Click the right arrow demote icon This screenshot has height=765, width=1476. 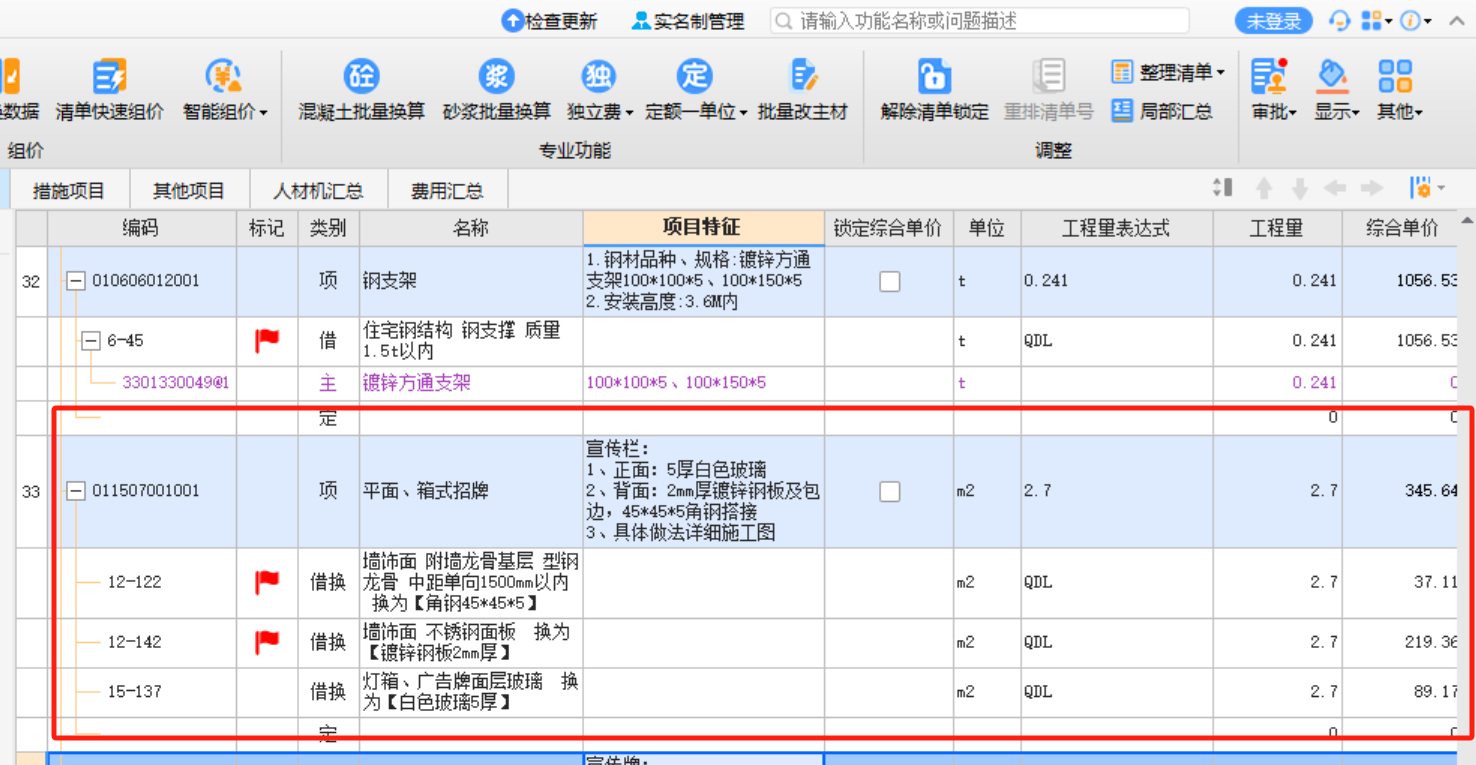tap(1371, 188)
